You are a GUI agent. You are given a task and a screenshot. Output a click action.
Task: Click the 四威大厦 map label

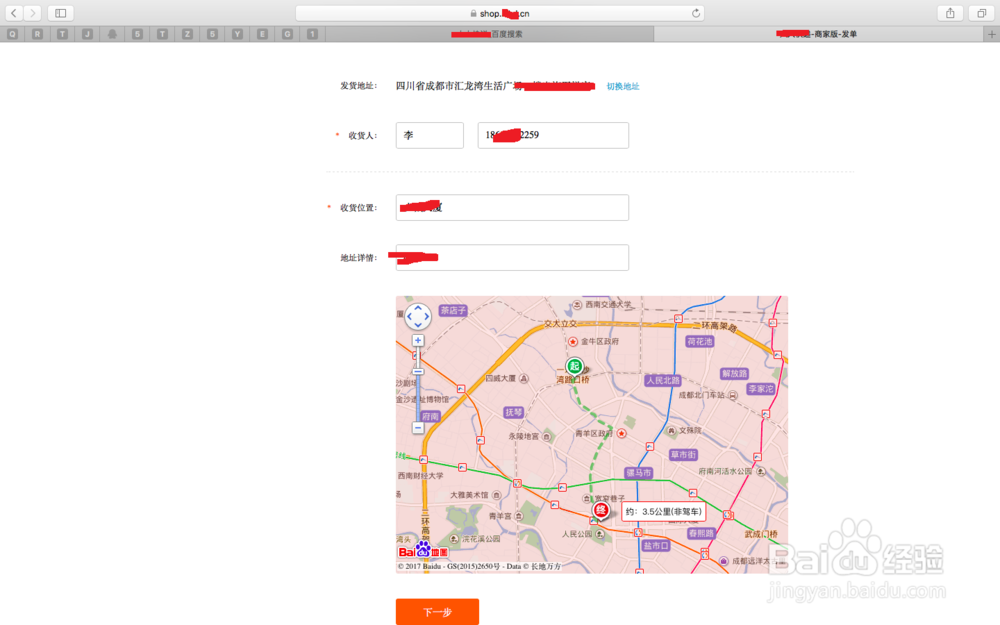501,378
